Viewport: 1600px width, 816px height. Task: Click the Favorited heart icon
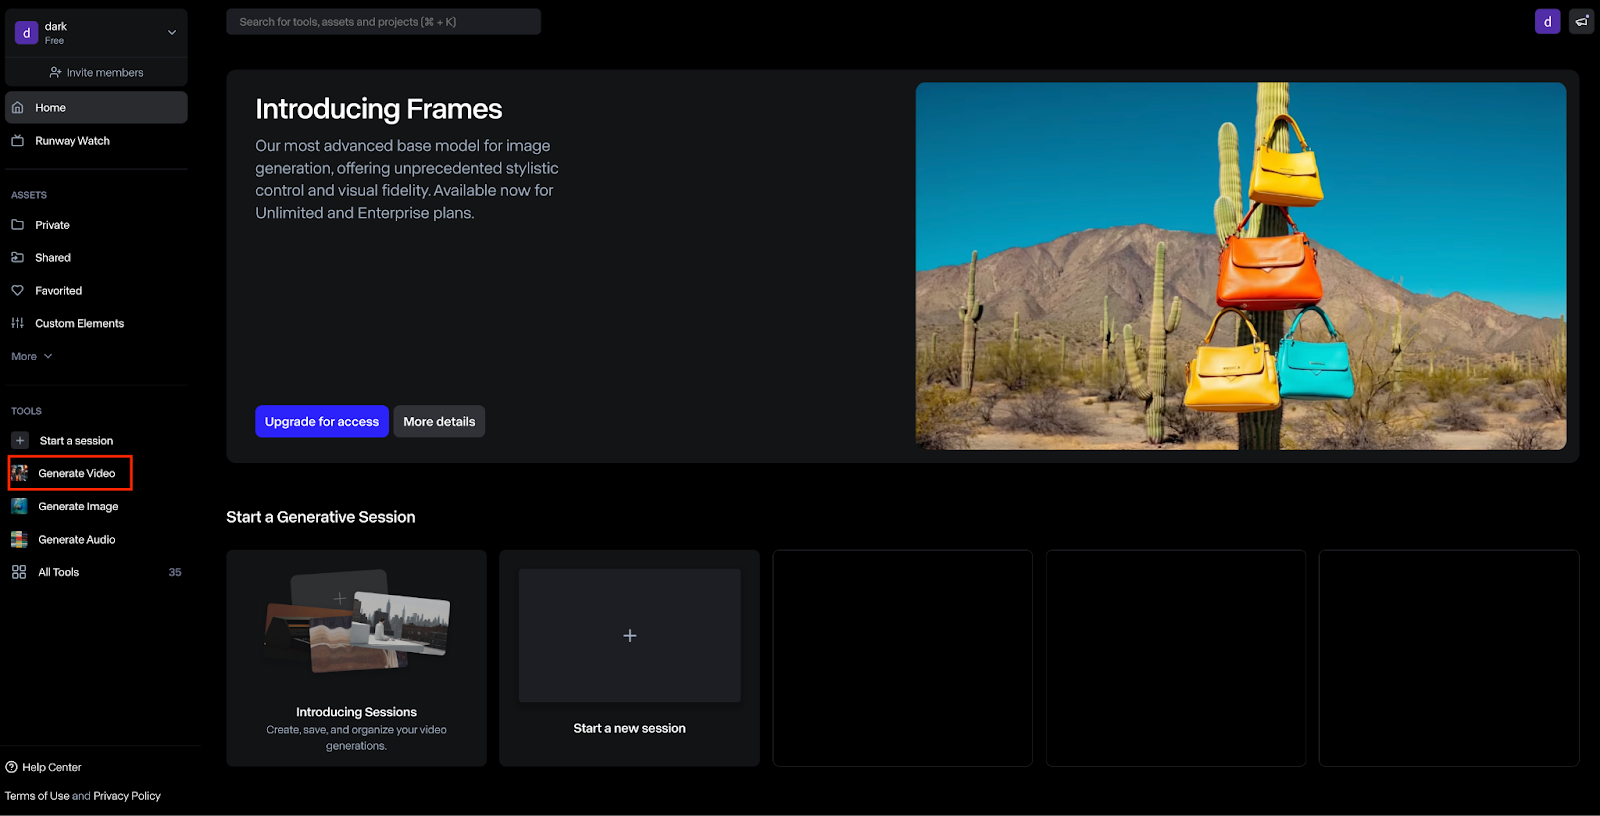coord(17,291)
